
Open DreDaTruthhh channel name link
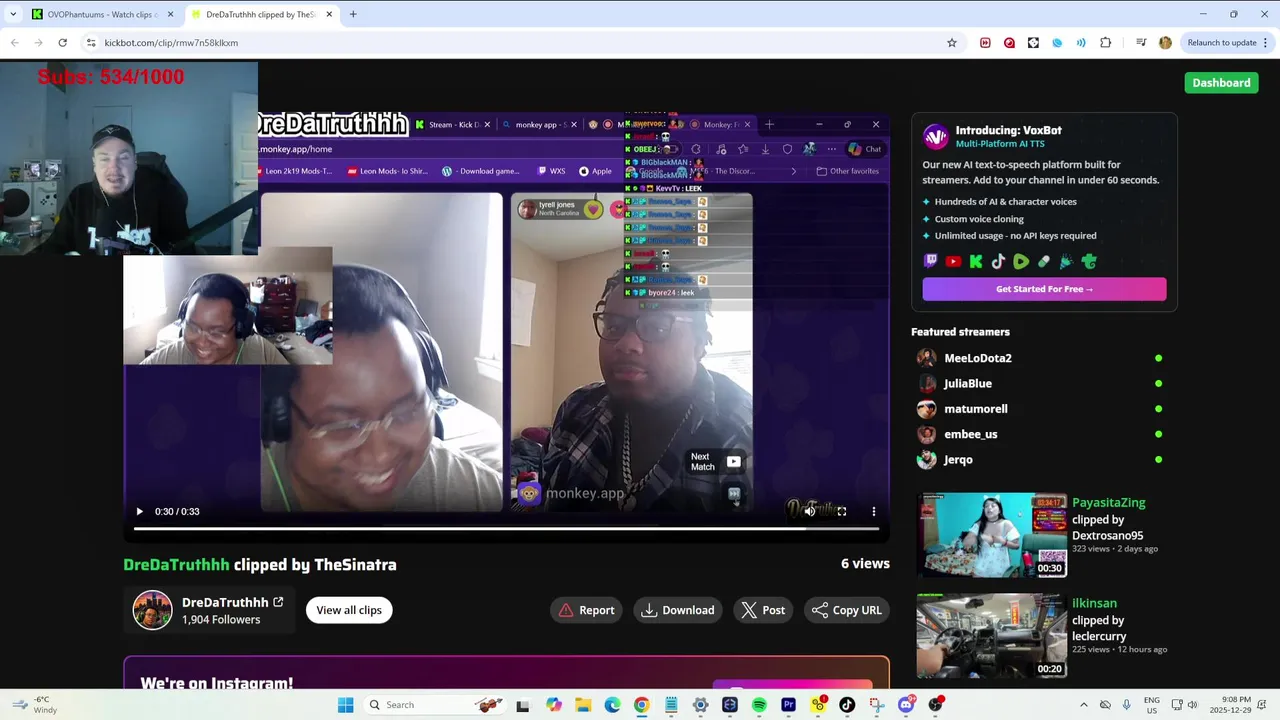[225, 602]
